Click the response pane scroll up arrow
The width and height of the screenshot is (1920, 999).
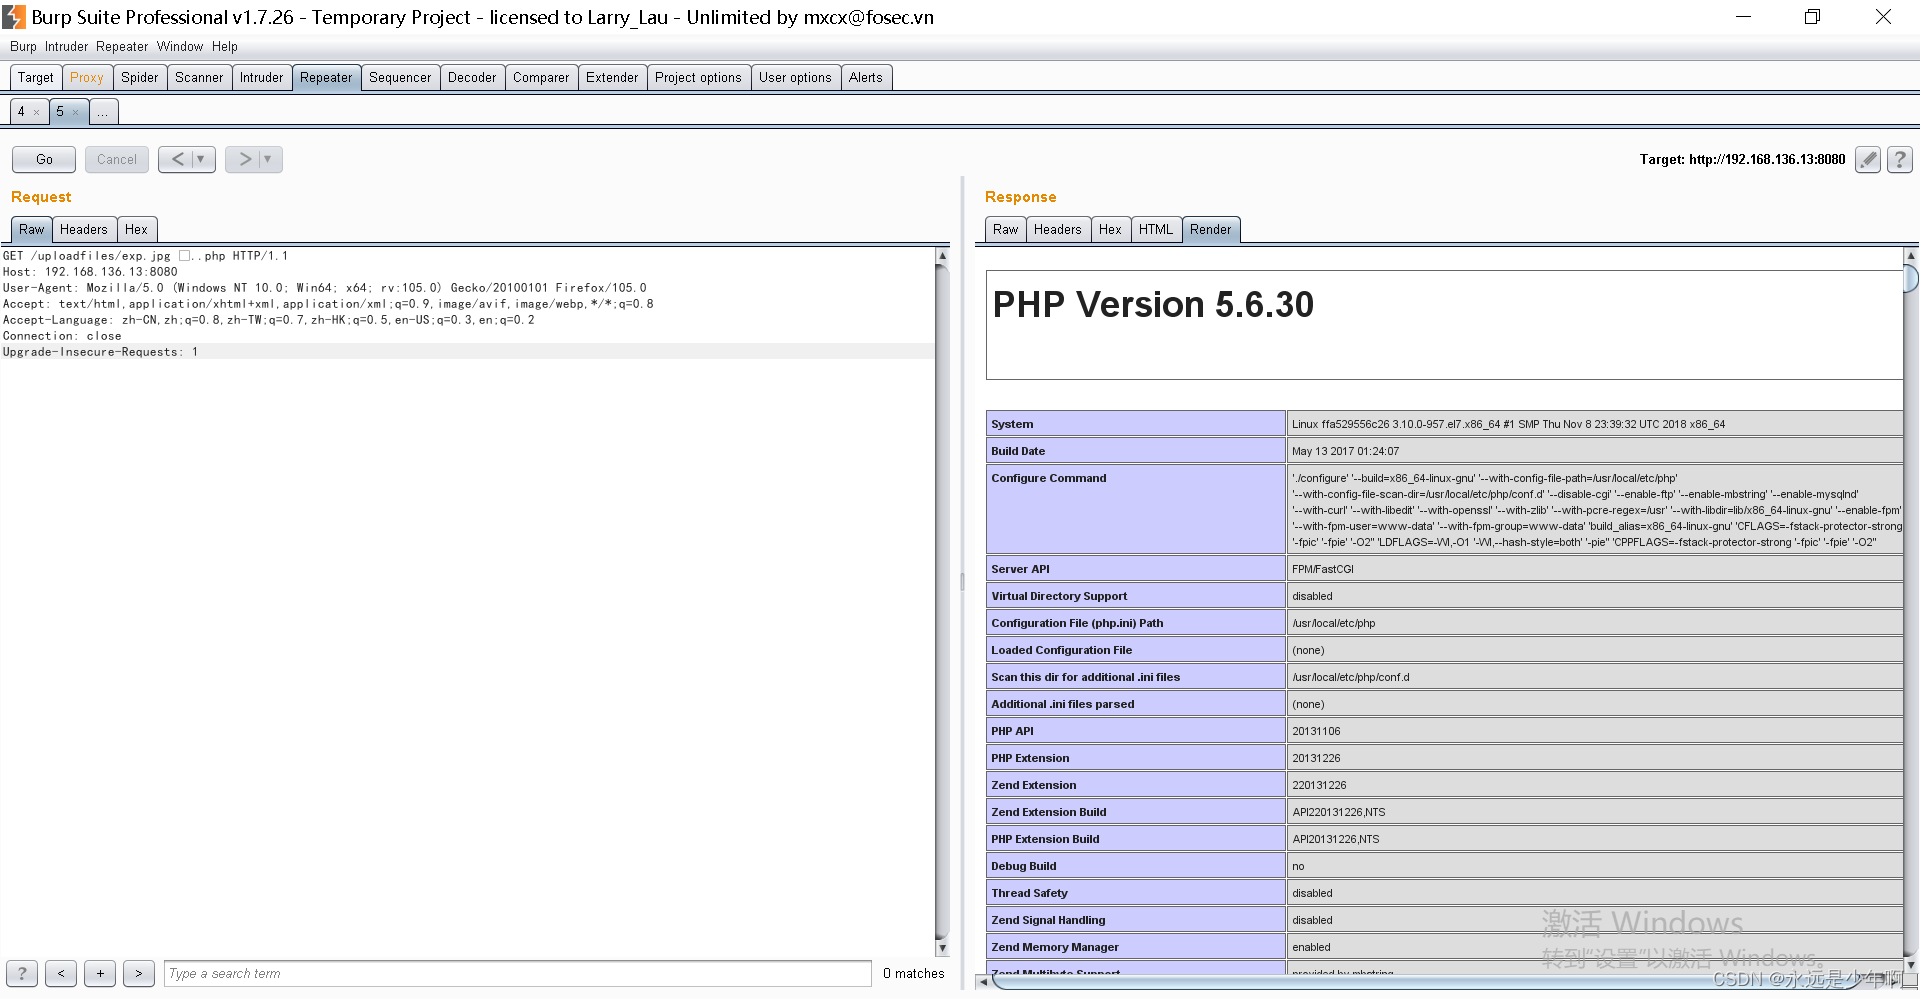coord(1910,256)
